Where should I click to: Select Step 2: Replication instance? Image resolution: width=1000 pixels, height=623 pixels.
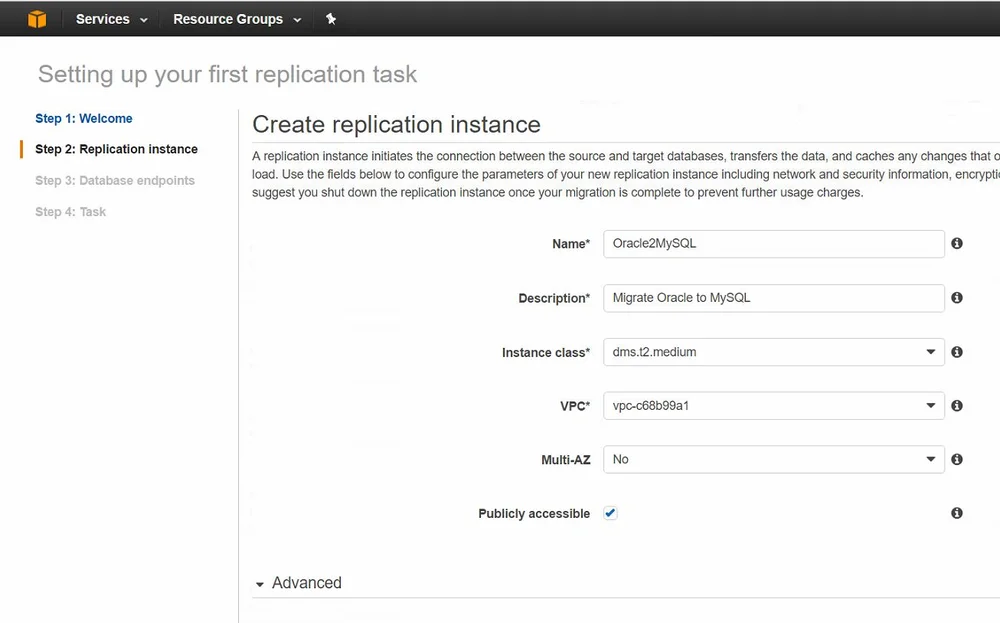pos(116,149)
